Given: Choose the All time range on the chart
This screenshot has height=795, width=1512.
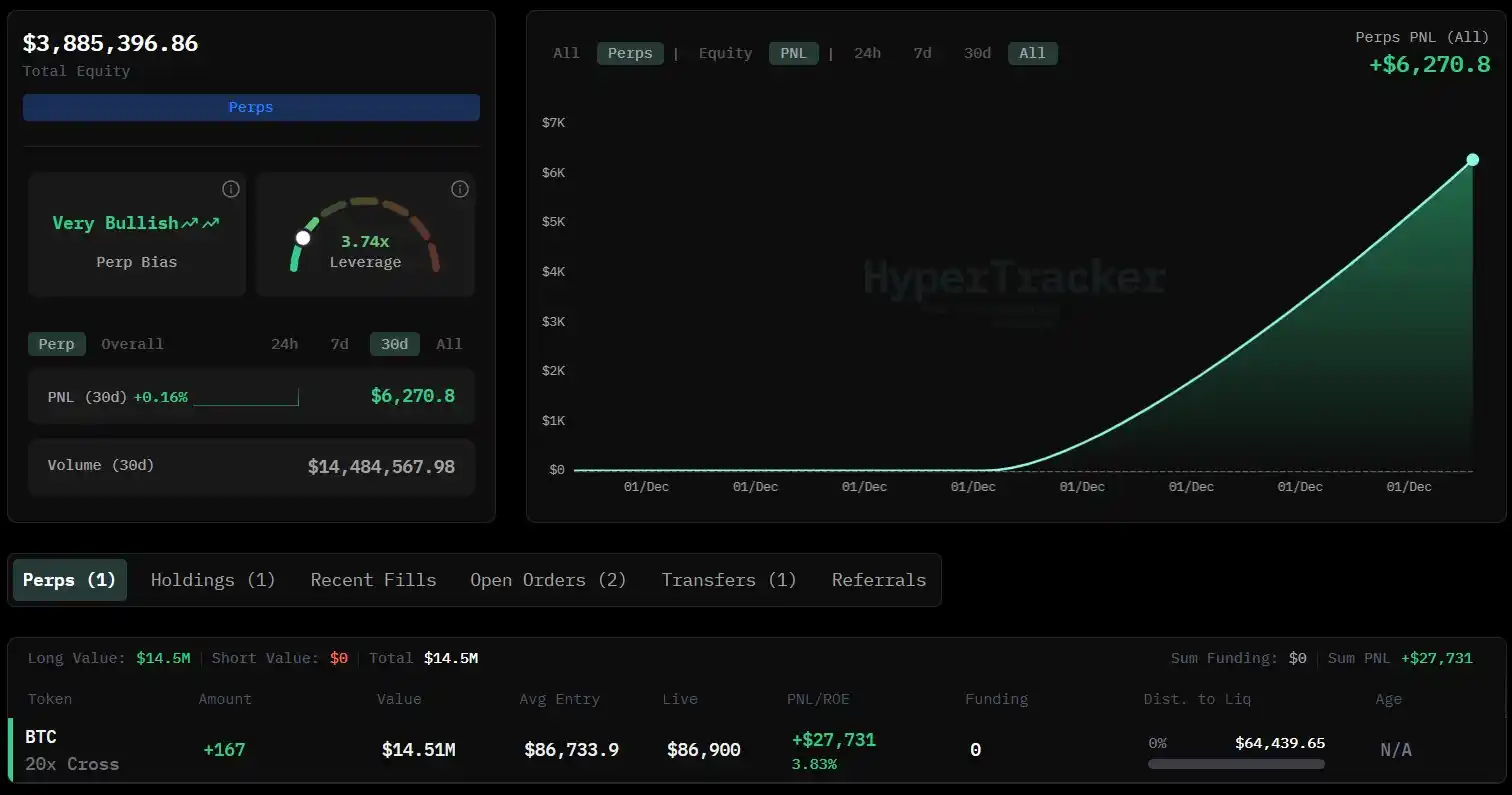Looking at the screenshot, I should (1032, 53).
